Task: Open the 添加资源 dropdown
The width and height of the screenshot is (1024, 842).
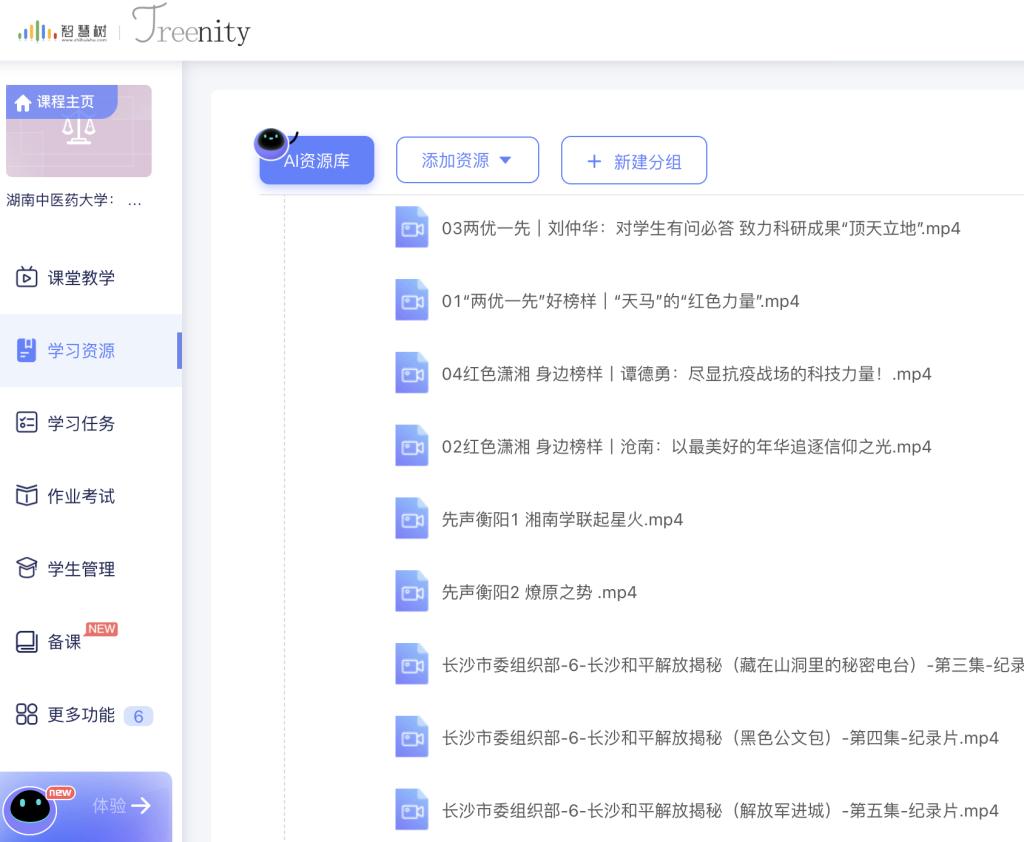Action: click(x=467, y=160)
